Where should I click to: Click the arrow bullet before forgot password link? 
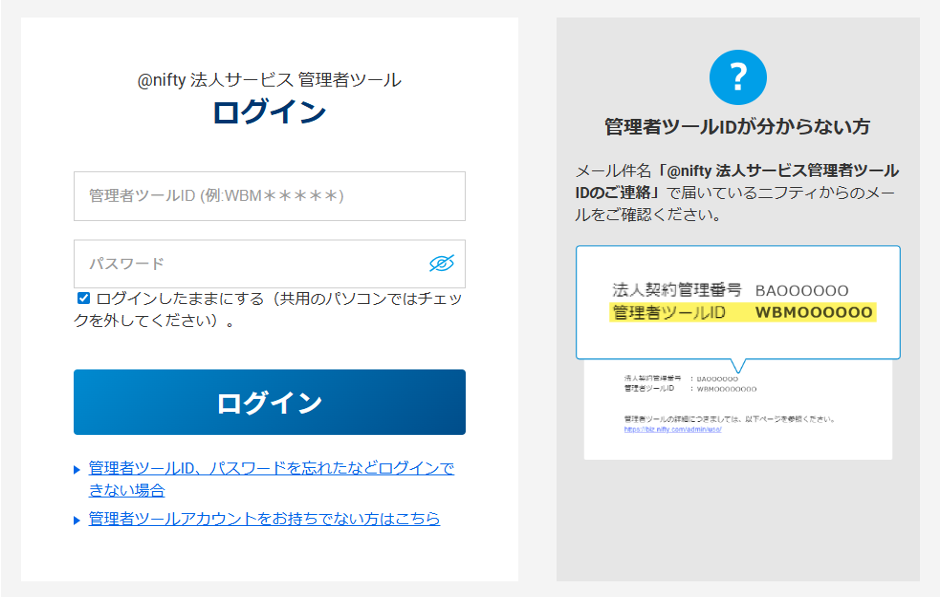pos(77,470)
